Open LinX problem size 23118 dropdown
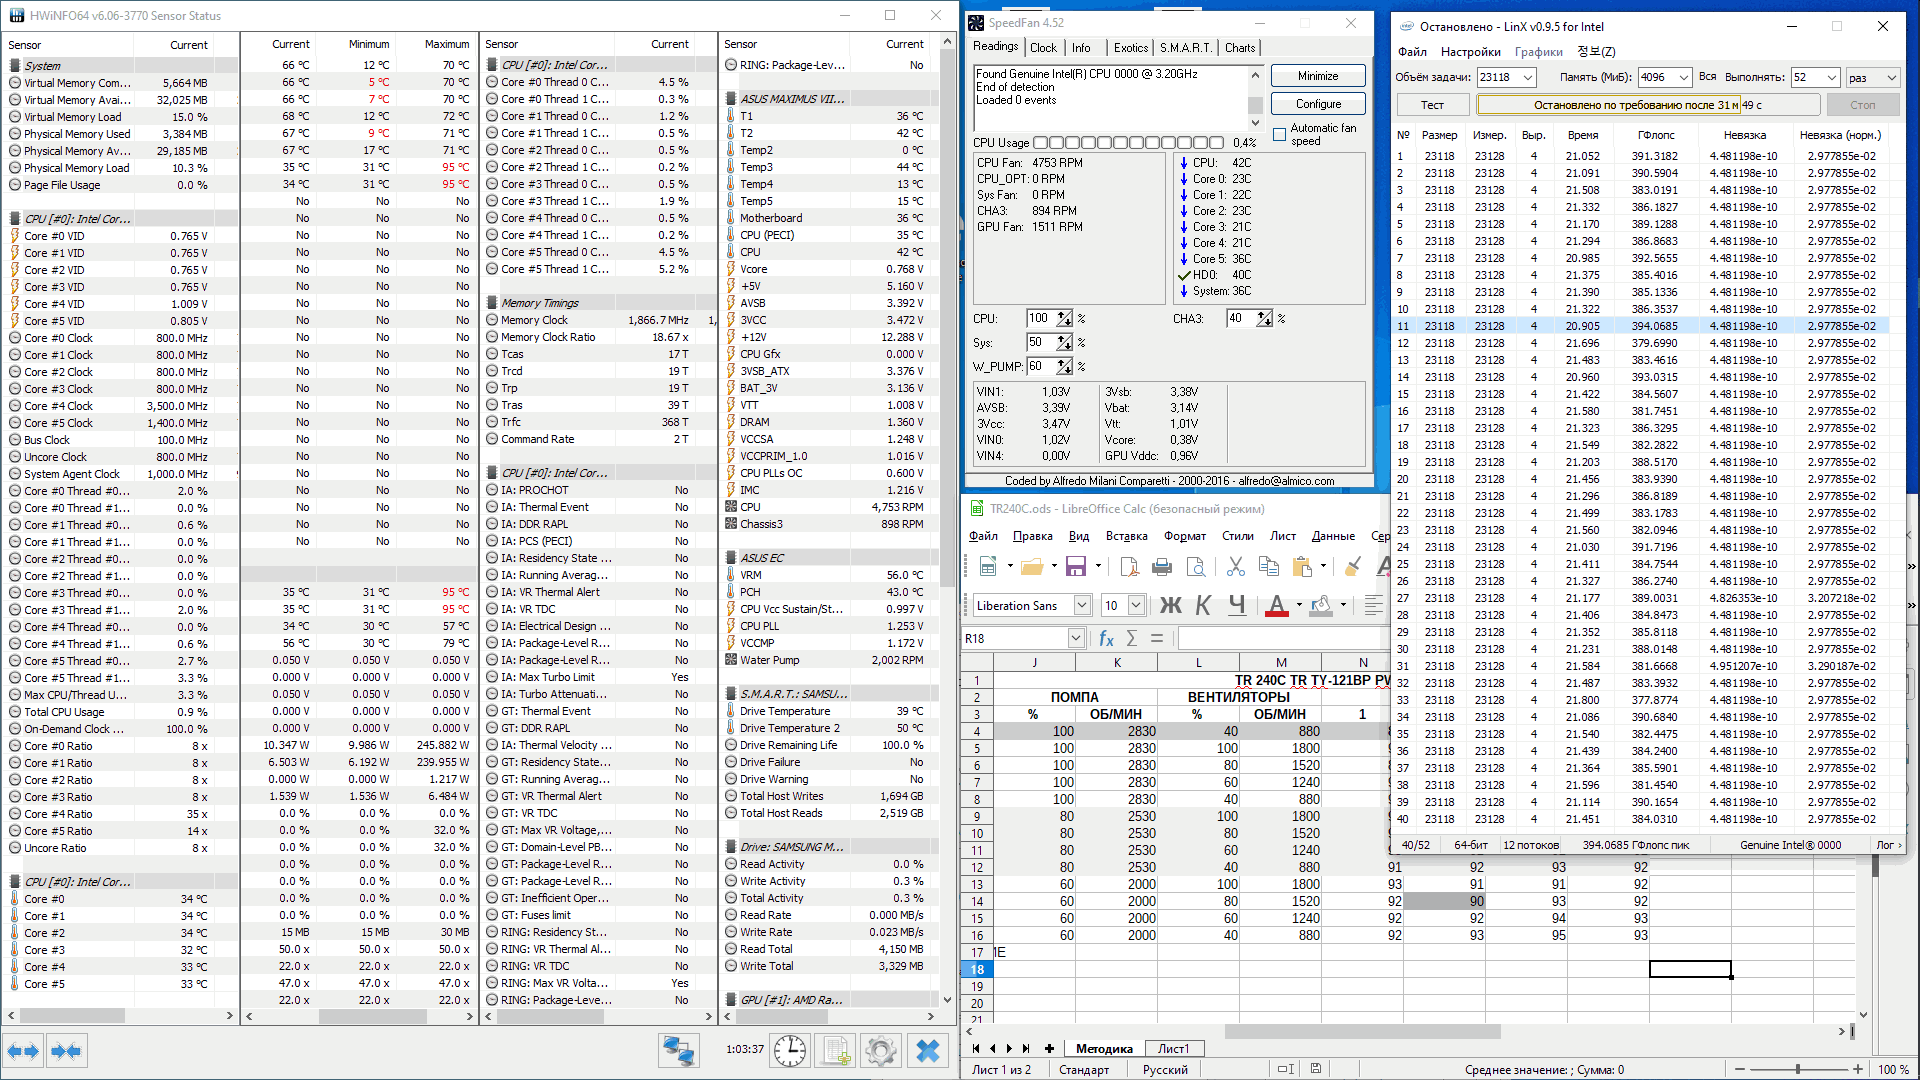 [x=1528, y=78]
